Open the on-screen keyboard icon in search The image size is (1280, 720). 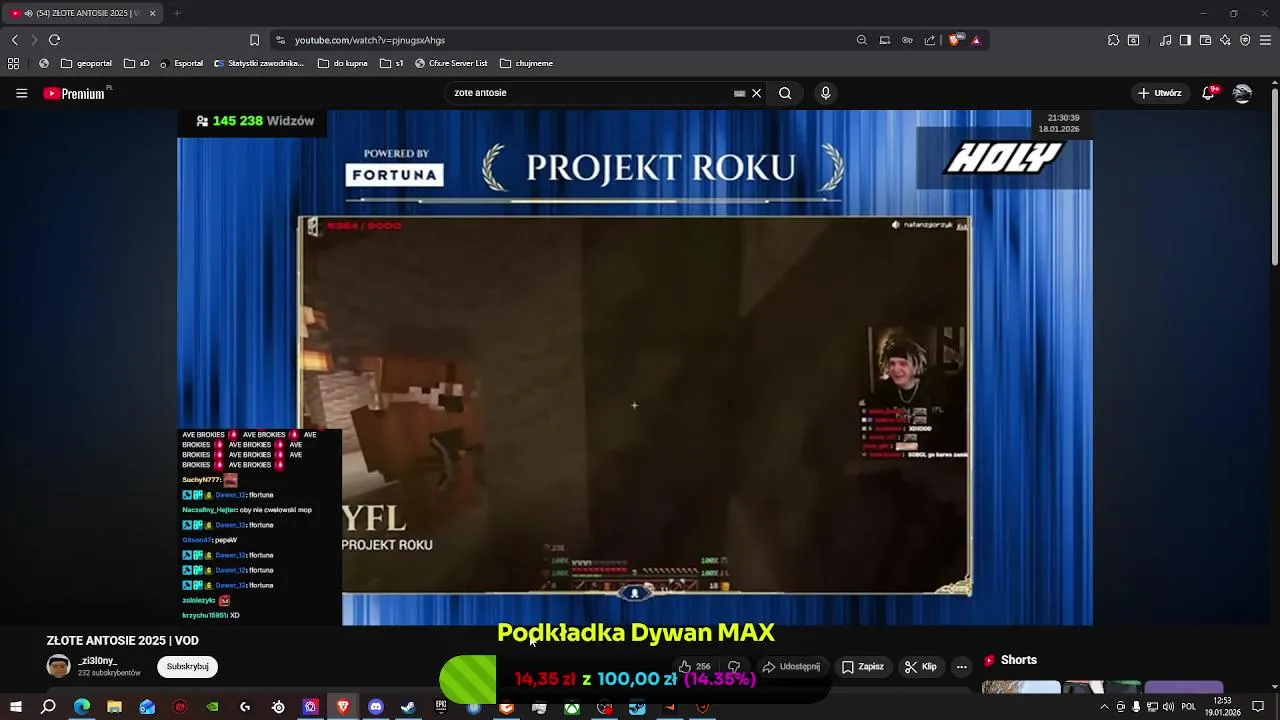point(740,93)
